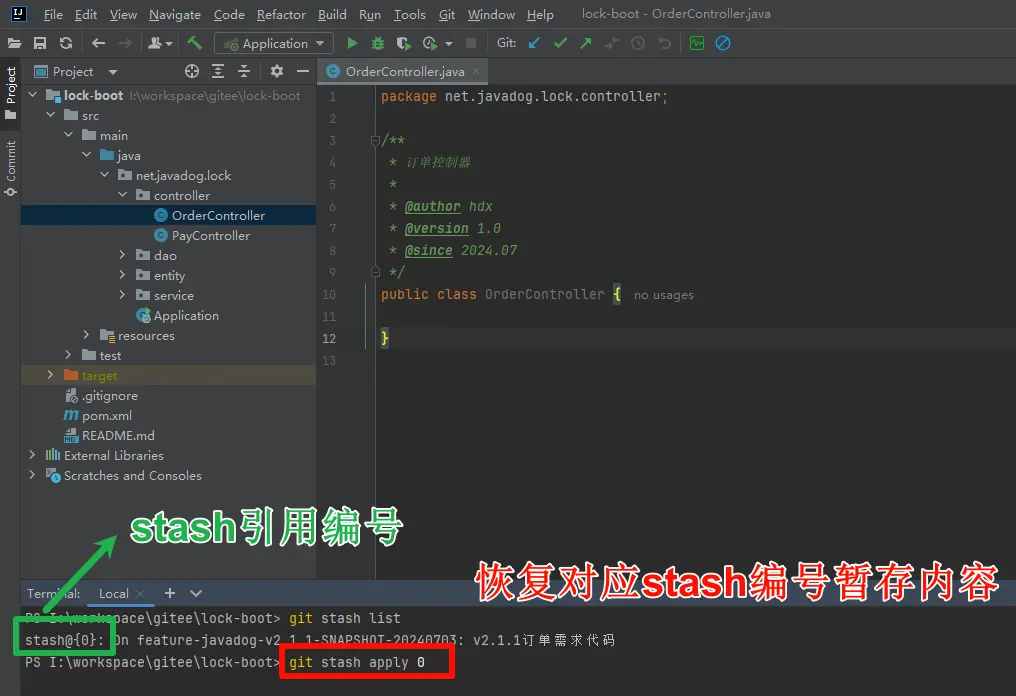
Task: Start debugging with the bug icon
Action: tap(378, 43)
